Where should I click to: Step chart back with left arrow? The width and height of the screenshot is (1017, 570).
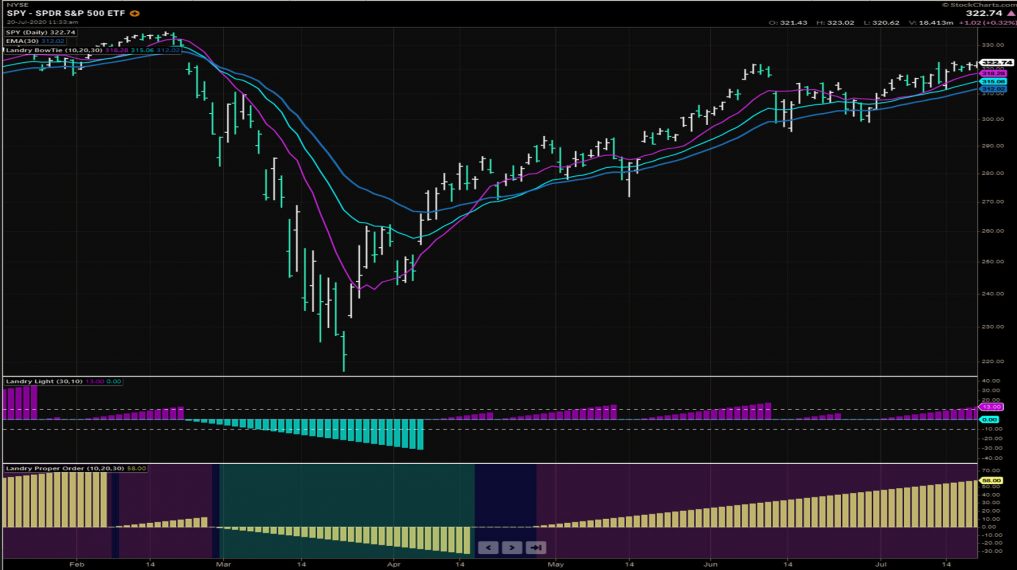488,548
